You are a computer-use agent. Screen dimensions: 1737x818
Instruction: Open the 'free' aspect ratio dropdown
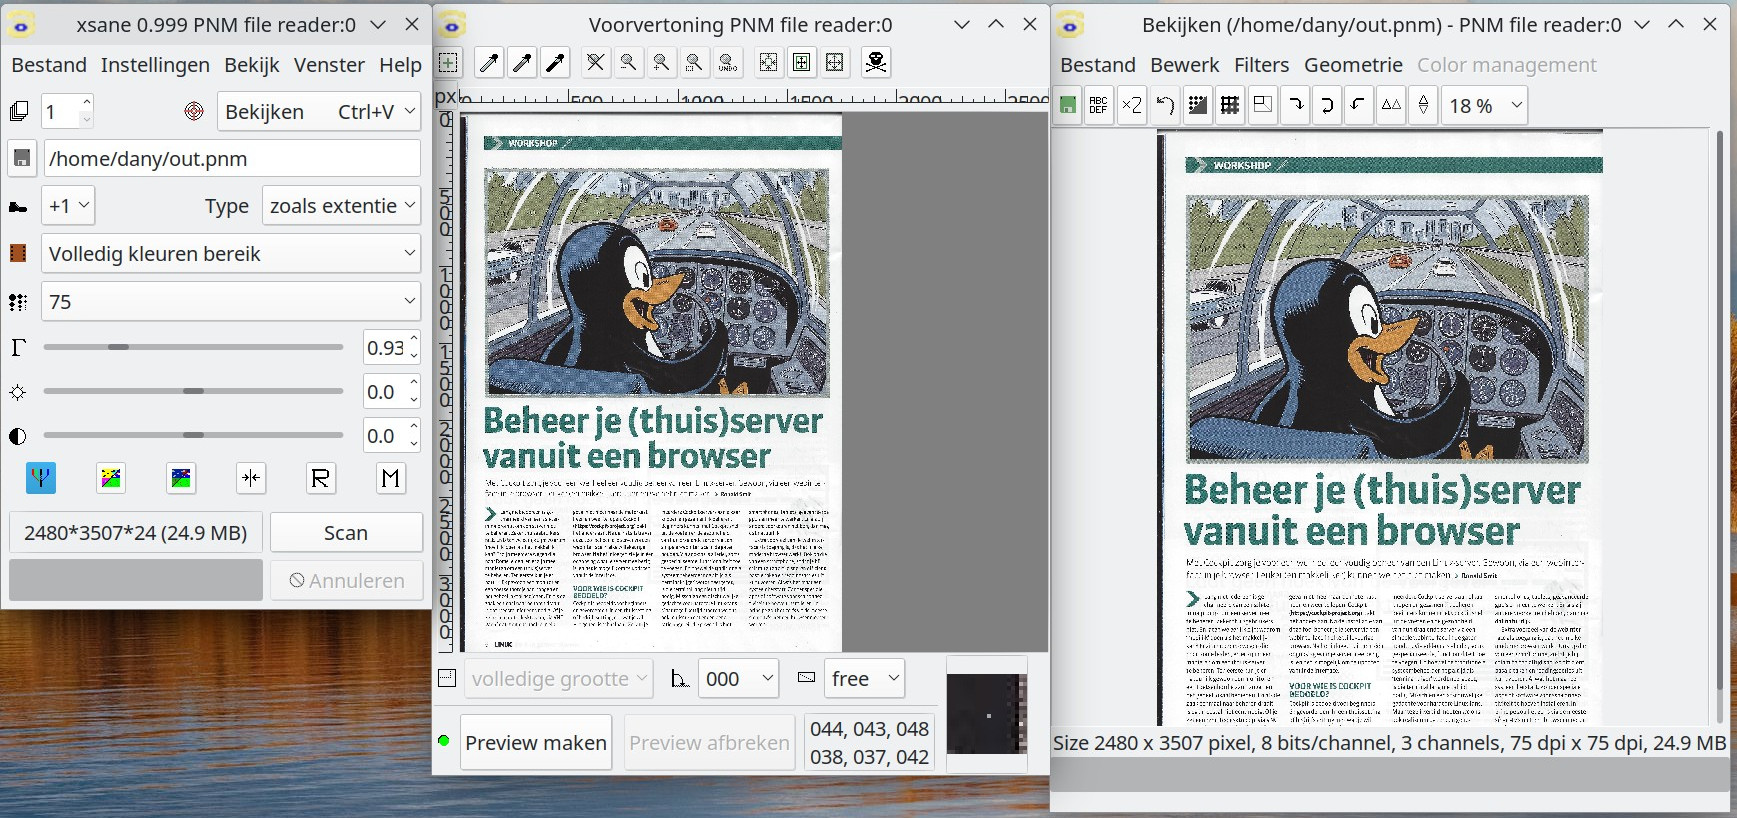864,678
